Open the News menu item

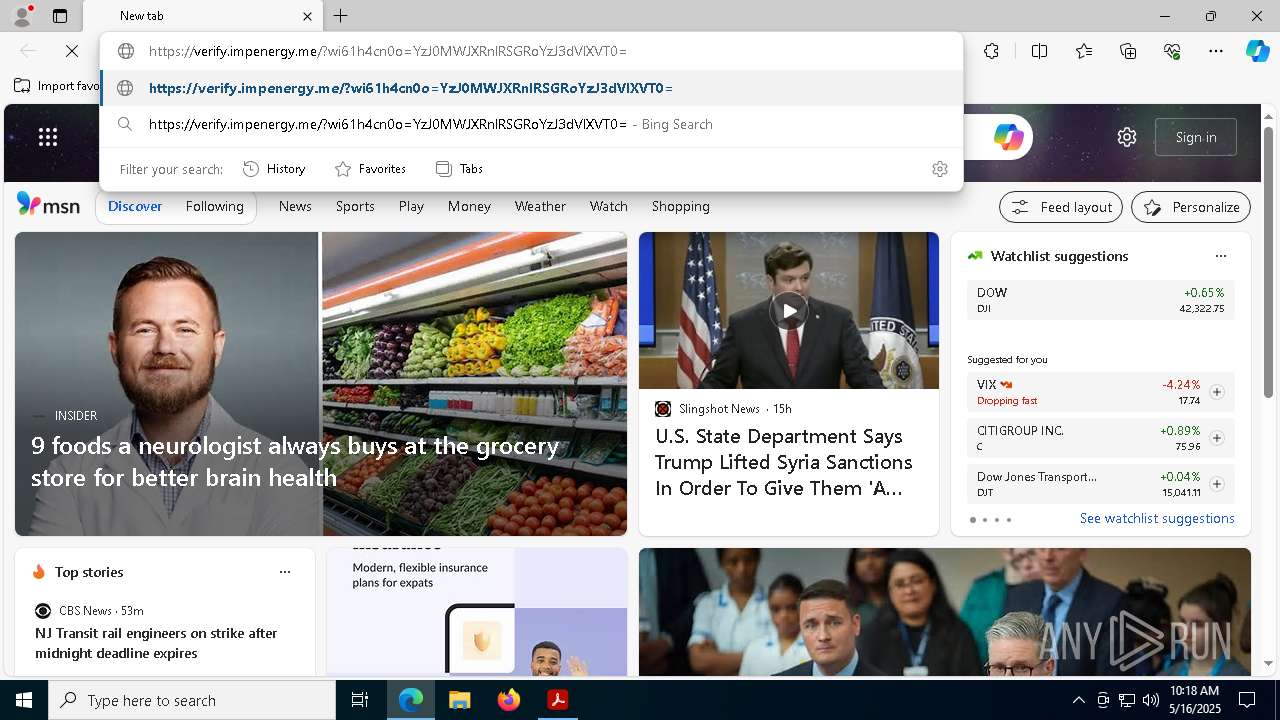295,206
